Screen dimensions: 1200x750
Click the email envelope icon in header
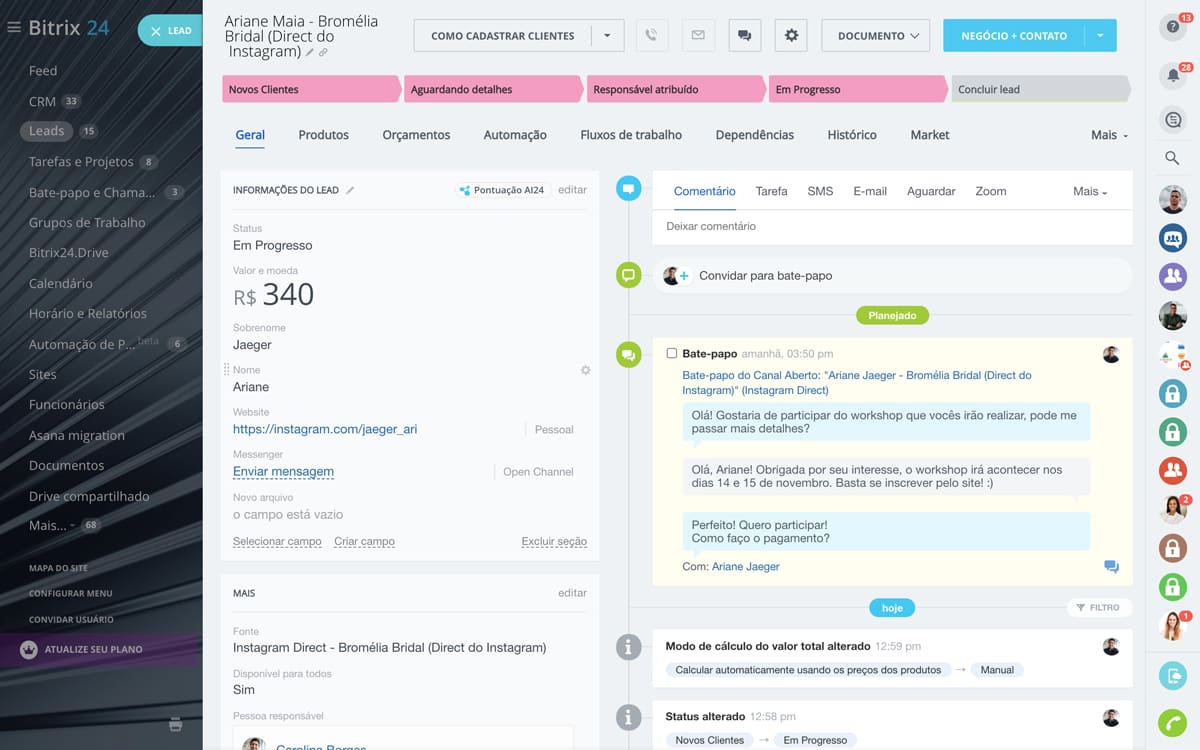pos(697,36)
